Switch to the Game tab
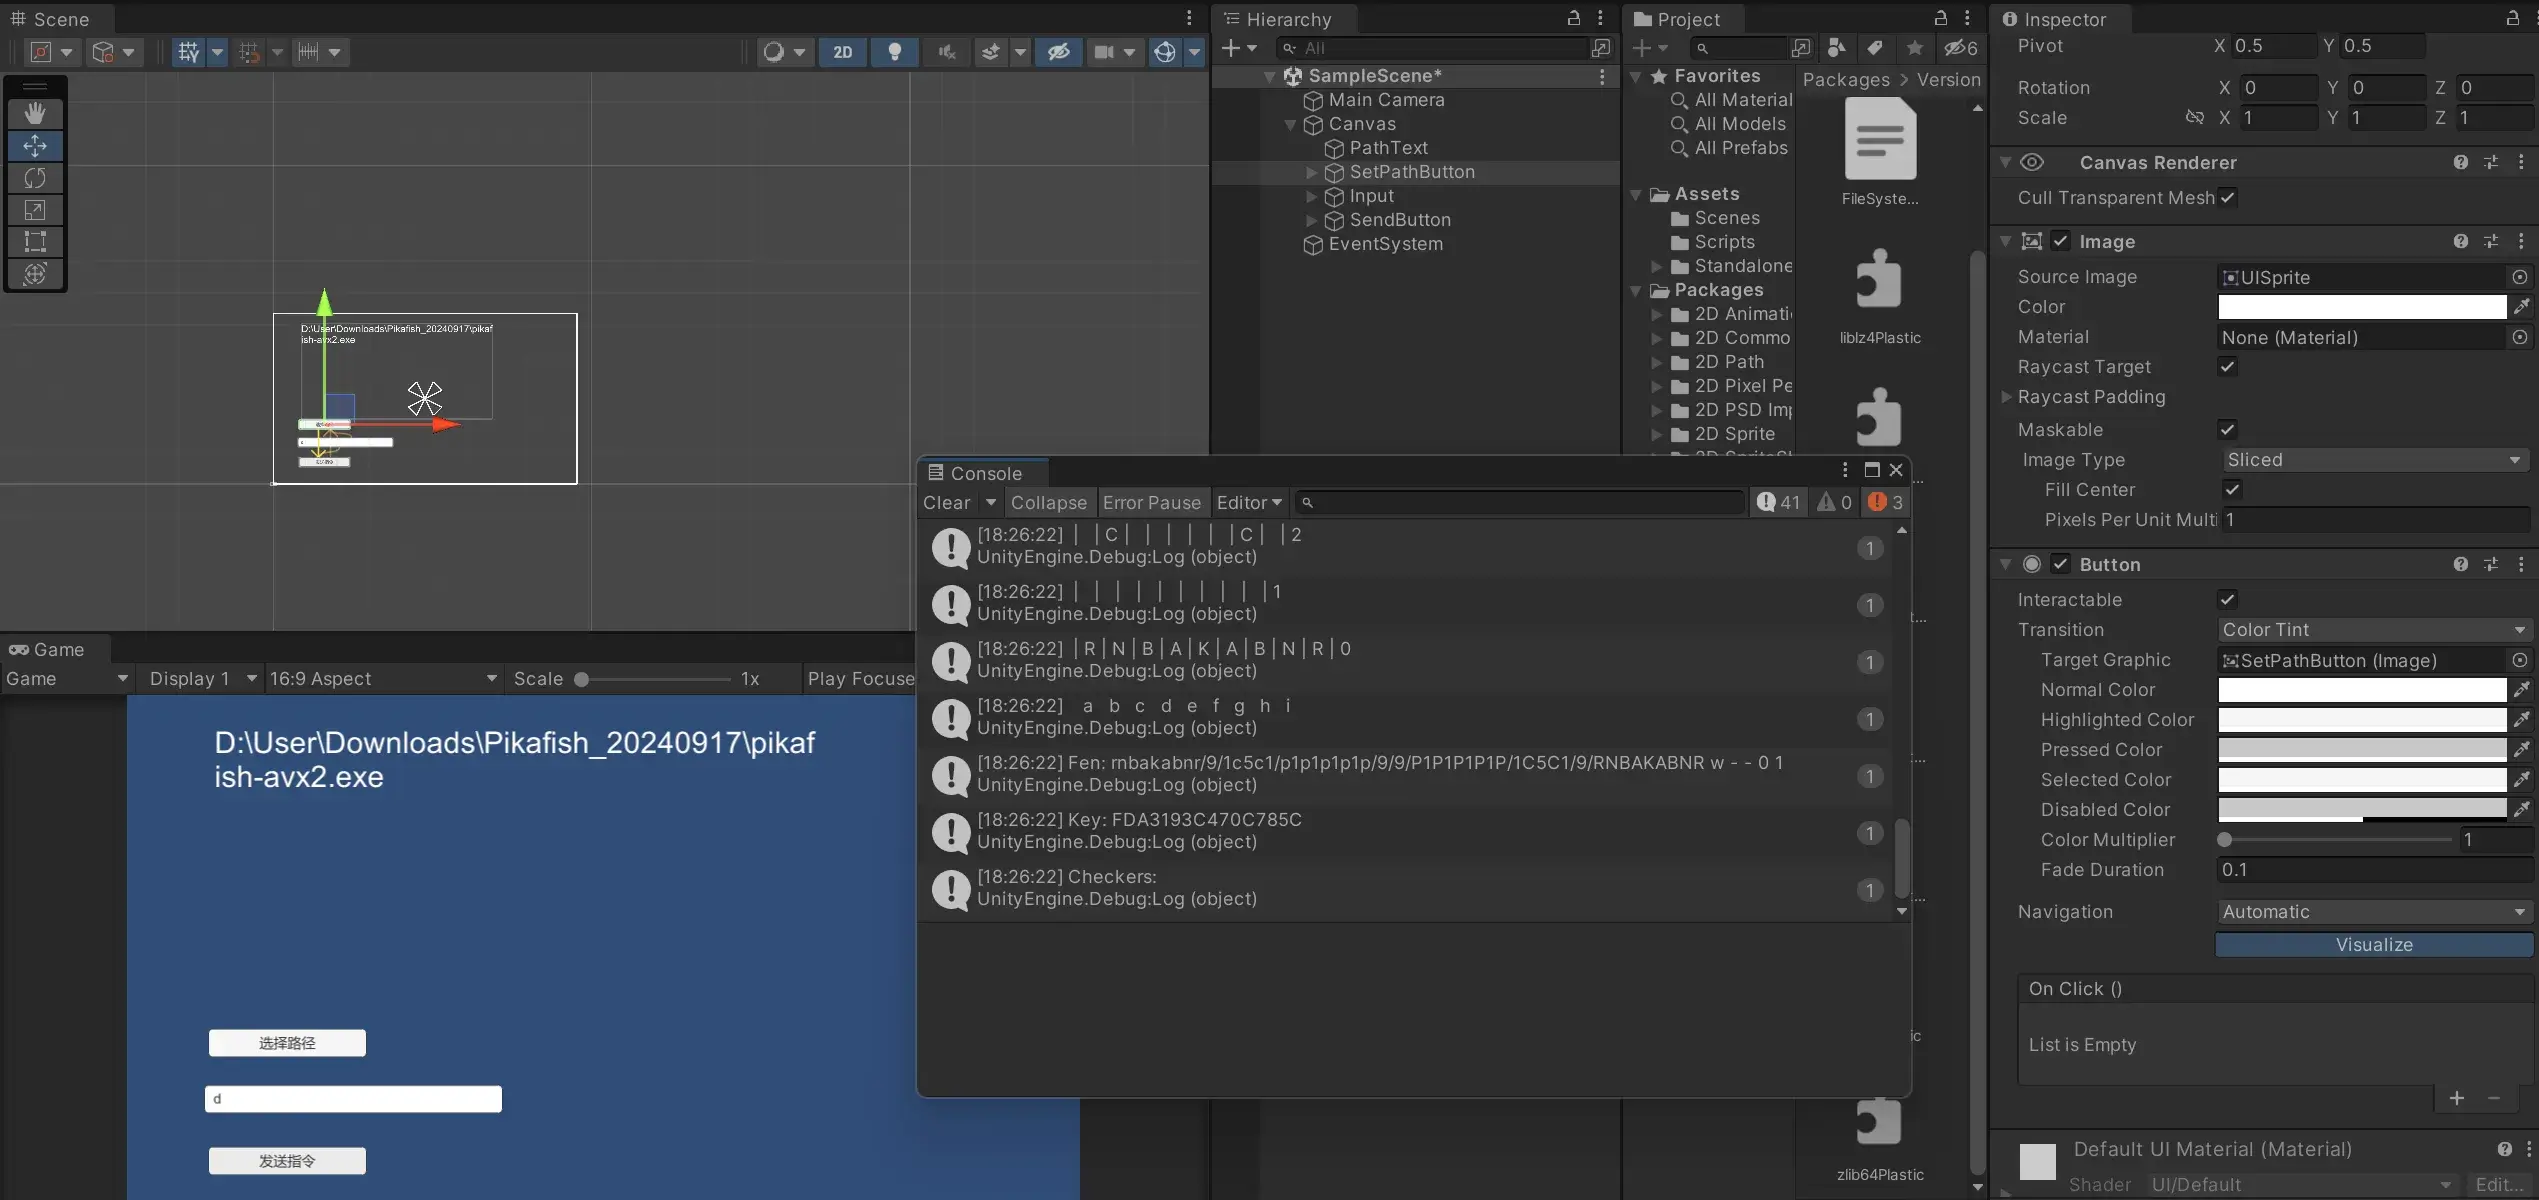Screen dimensions: 2539x1200 [47, 650]
